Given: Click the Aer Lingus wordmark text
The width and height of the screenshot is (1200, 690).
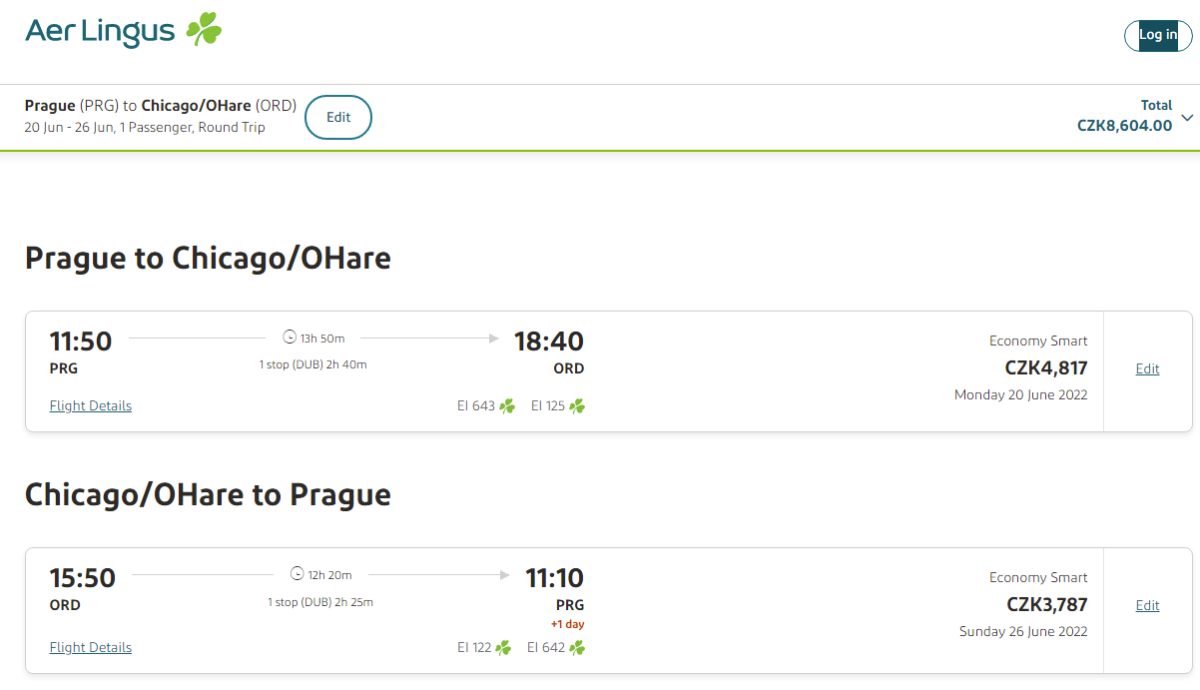Looking at the screenshot, I should pyautogui.click(x=100, y=31).
